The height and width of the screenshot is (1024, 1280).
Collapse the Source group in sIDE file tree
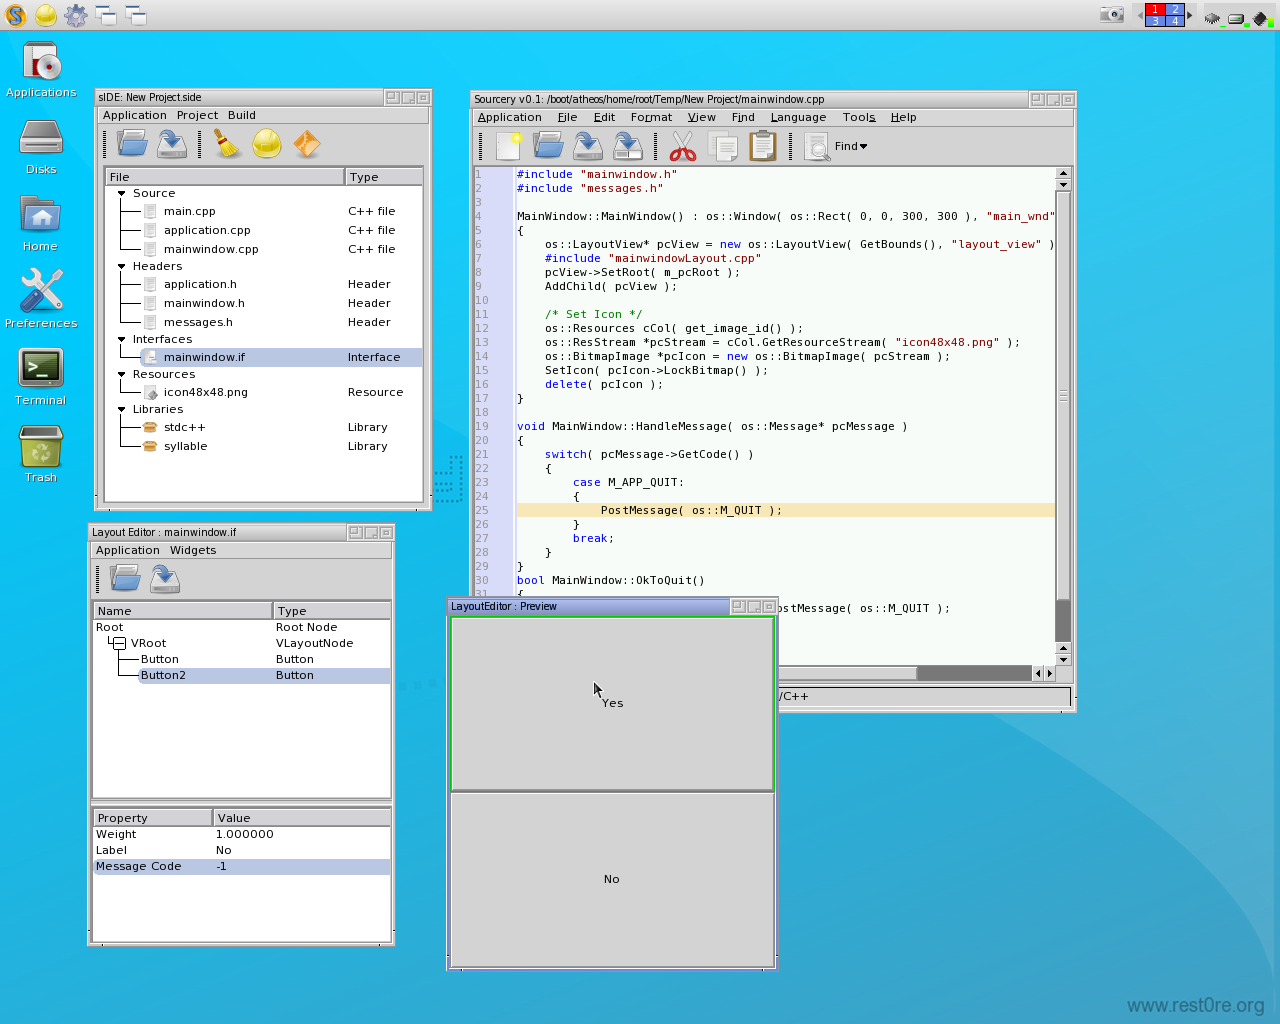[122, 194]
